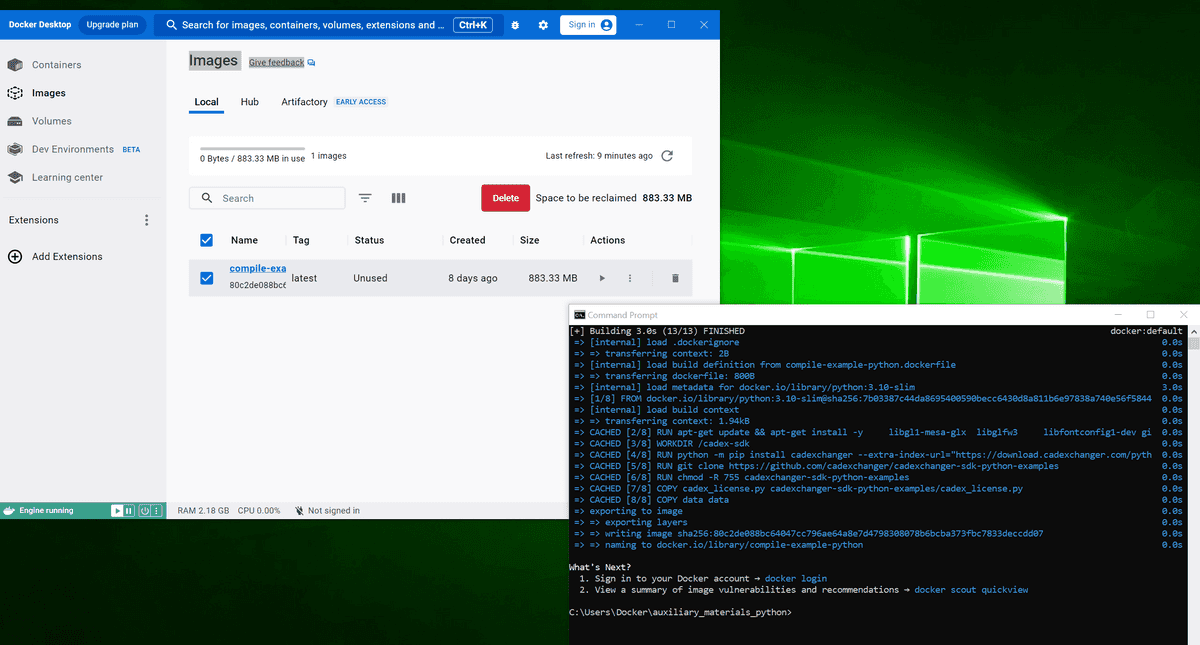Click the '1 images' count label
Screen dimensions: 1200x645
pyautogui.click(x=329, y=156)
